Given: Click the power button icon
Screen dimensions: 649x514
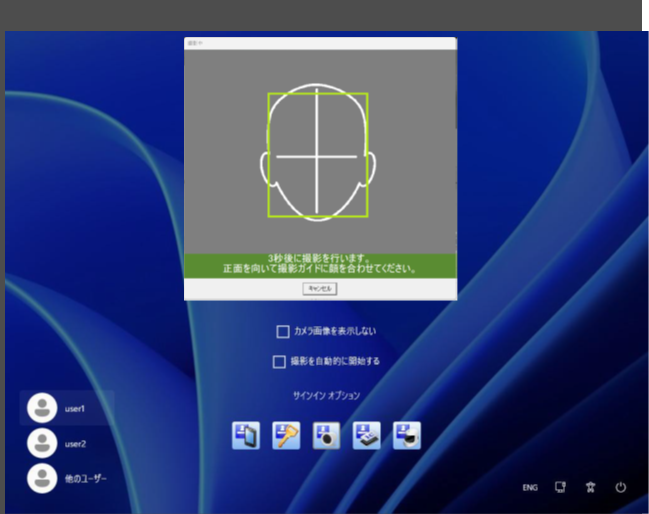Looking at the screenshot, I should point(621,487).
